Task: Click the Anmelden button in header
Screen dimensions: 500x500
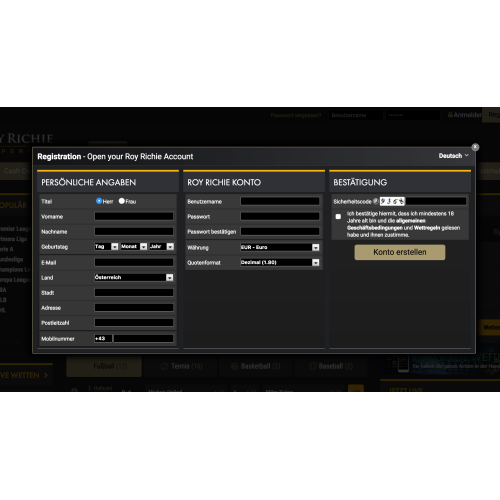Action: point(465,115)
